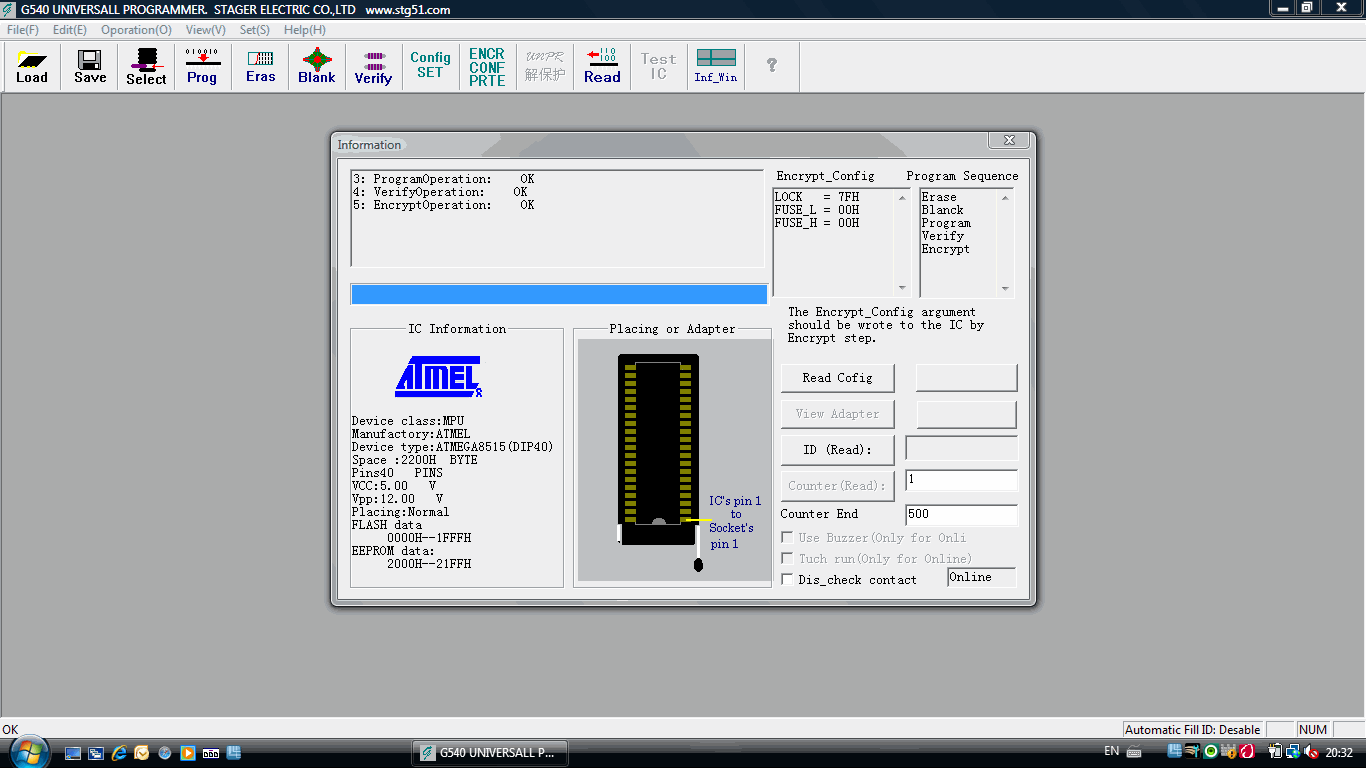Click the FUSE_H = 00H entry

tap(817, 223)
